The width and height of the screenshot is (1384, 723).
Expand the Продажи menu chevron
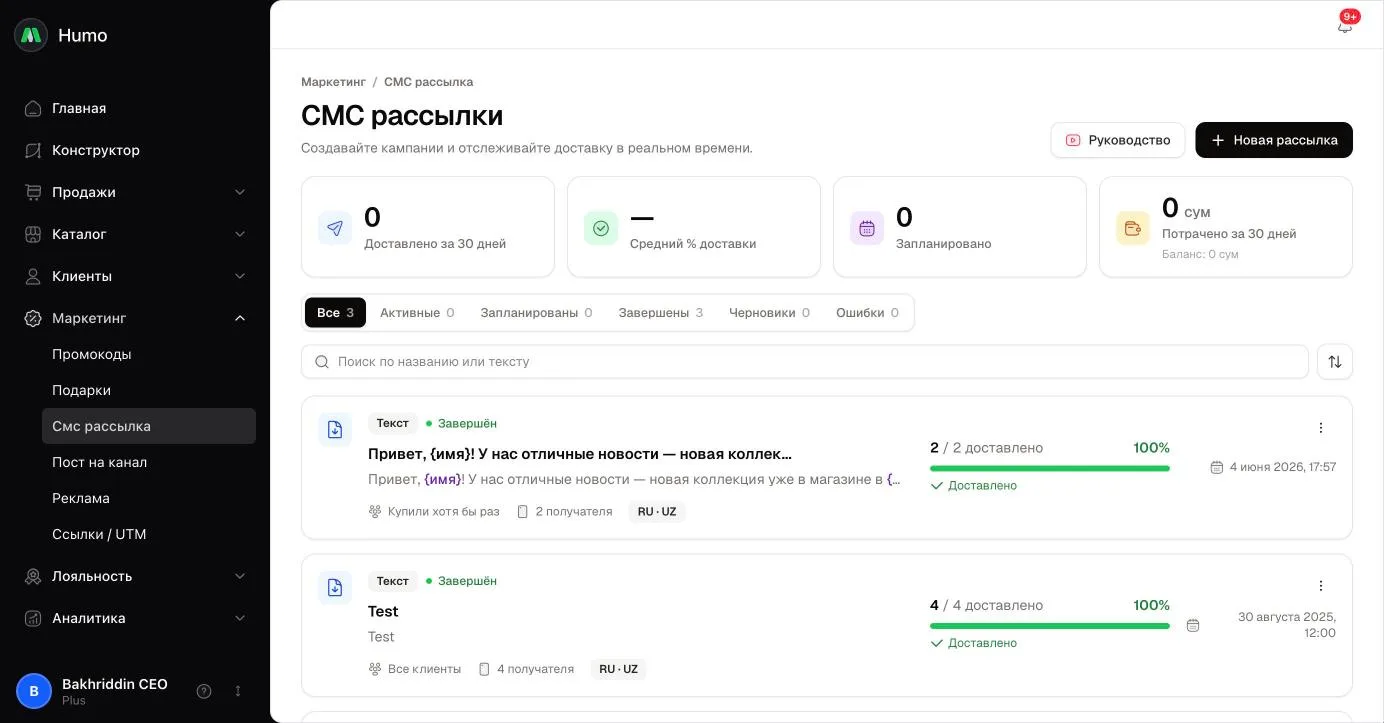click(240, 192)
